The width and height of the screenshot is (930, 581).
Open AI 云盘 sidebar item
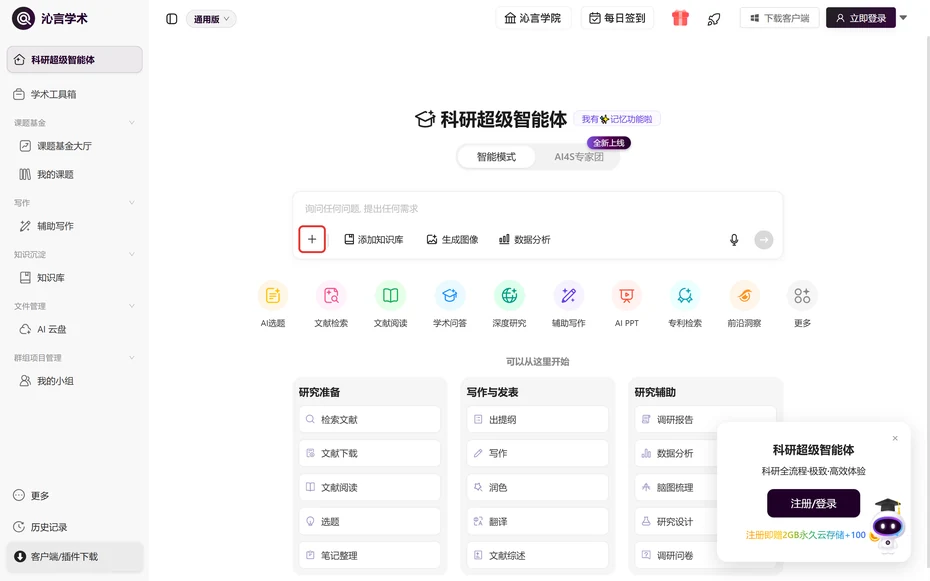click(75, 329)
